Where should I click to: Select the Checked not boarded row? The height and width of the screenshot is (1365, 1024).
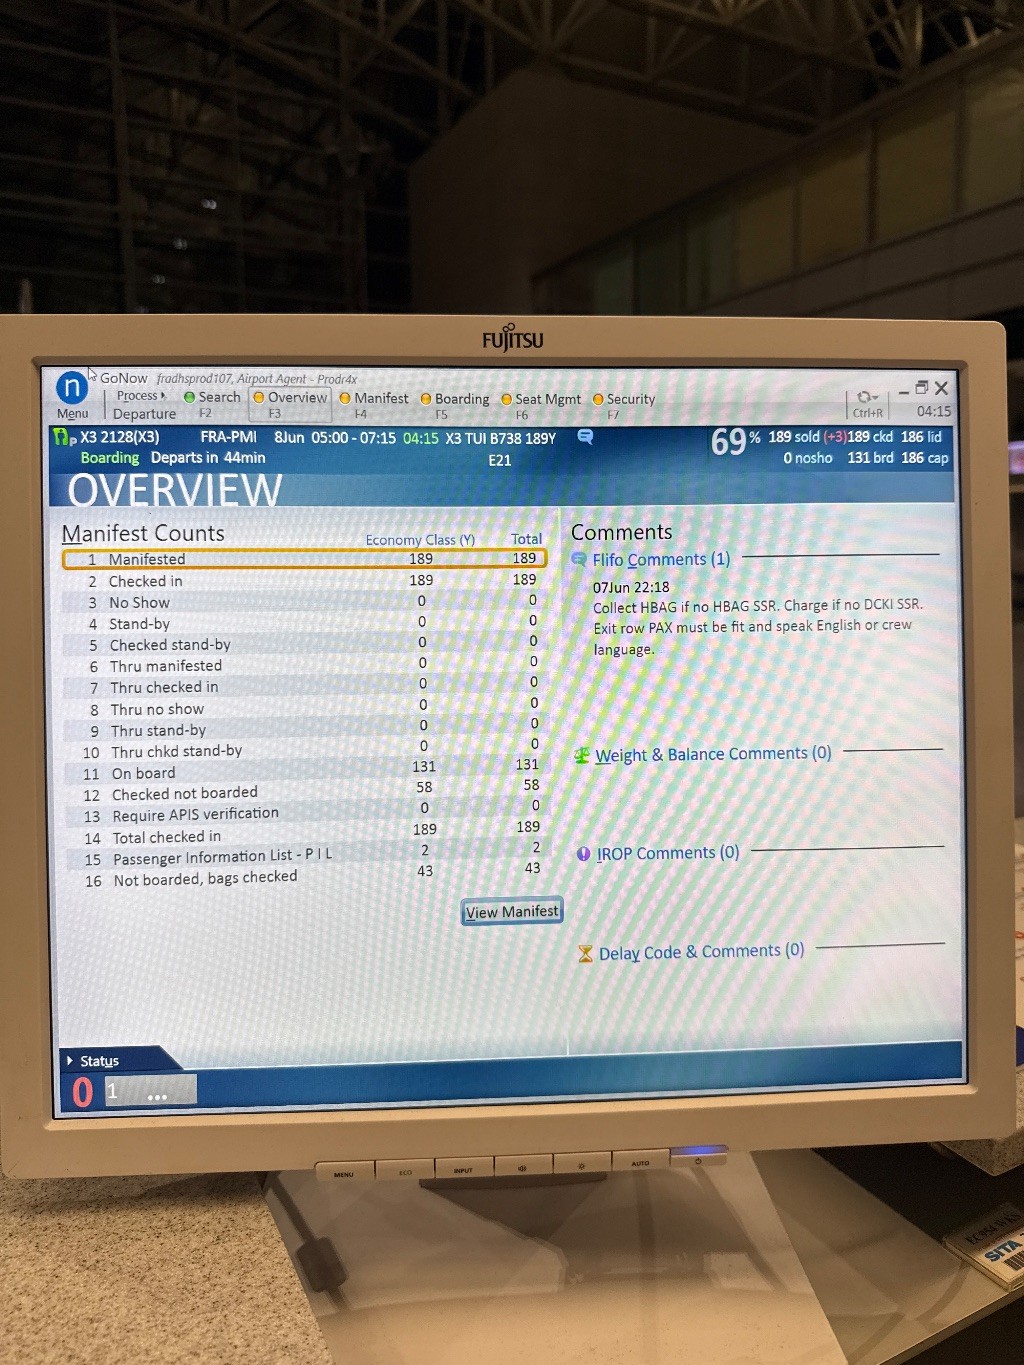185,794
